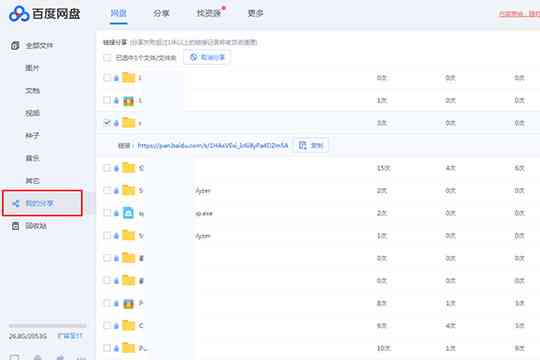Click the copy icon next to share link

point(302,145)
